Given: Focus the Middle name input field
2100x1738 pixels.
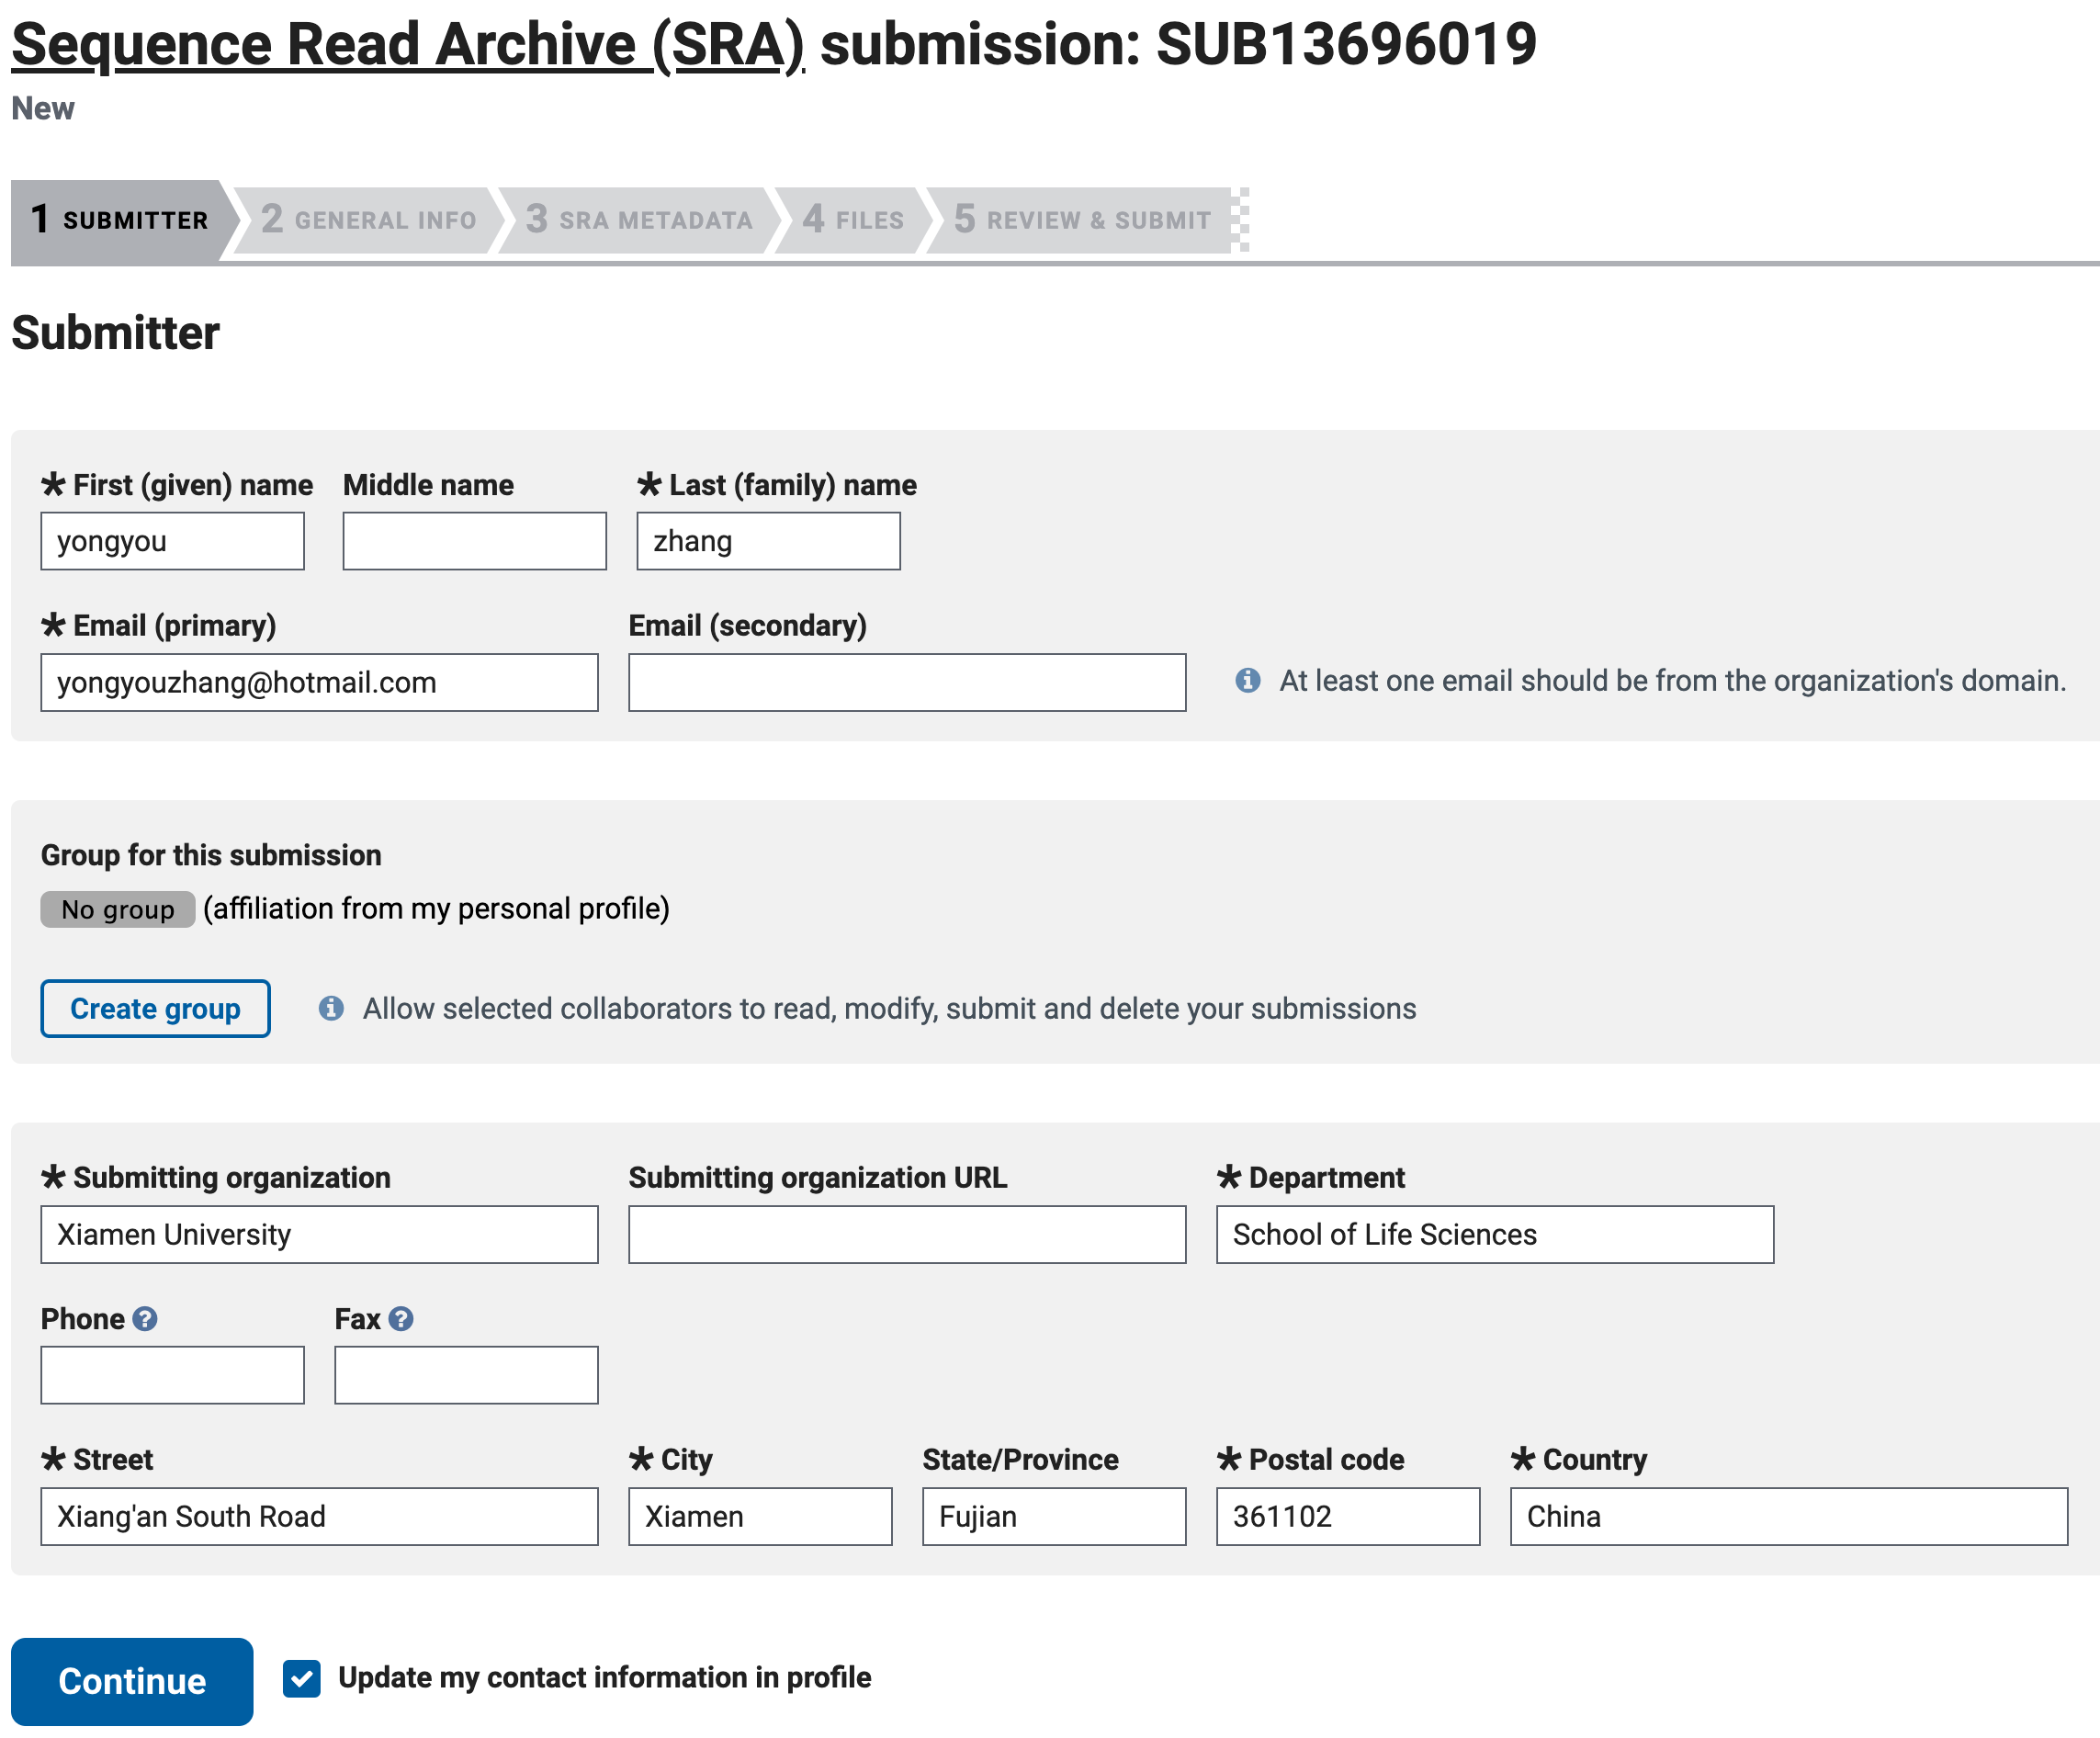Looking at the screenshot, I should [474, 541].
